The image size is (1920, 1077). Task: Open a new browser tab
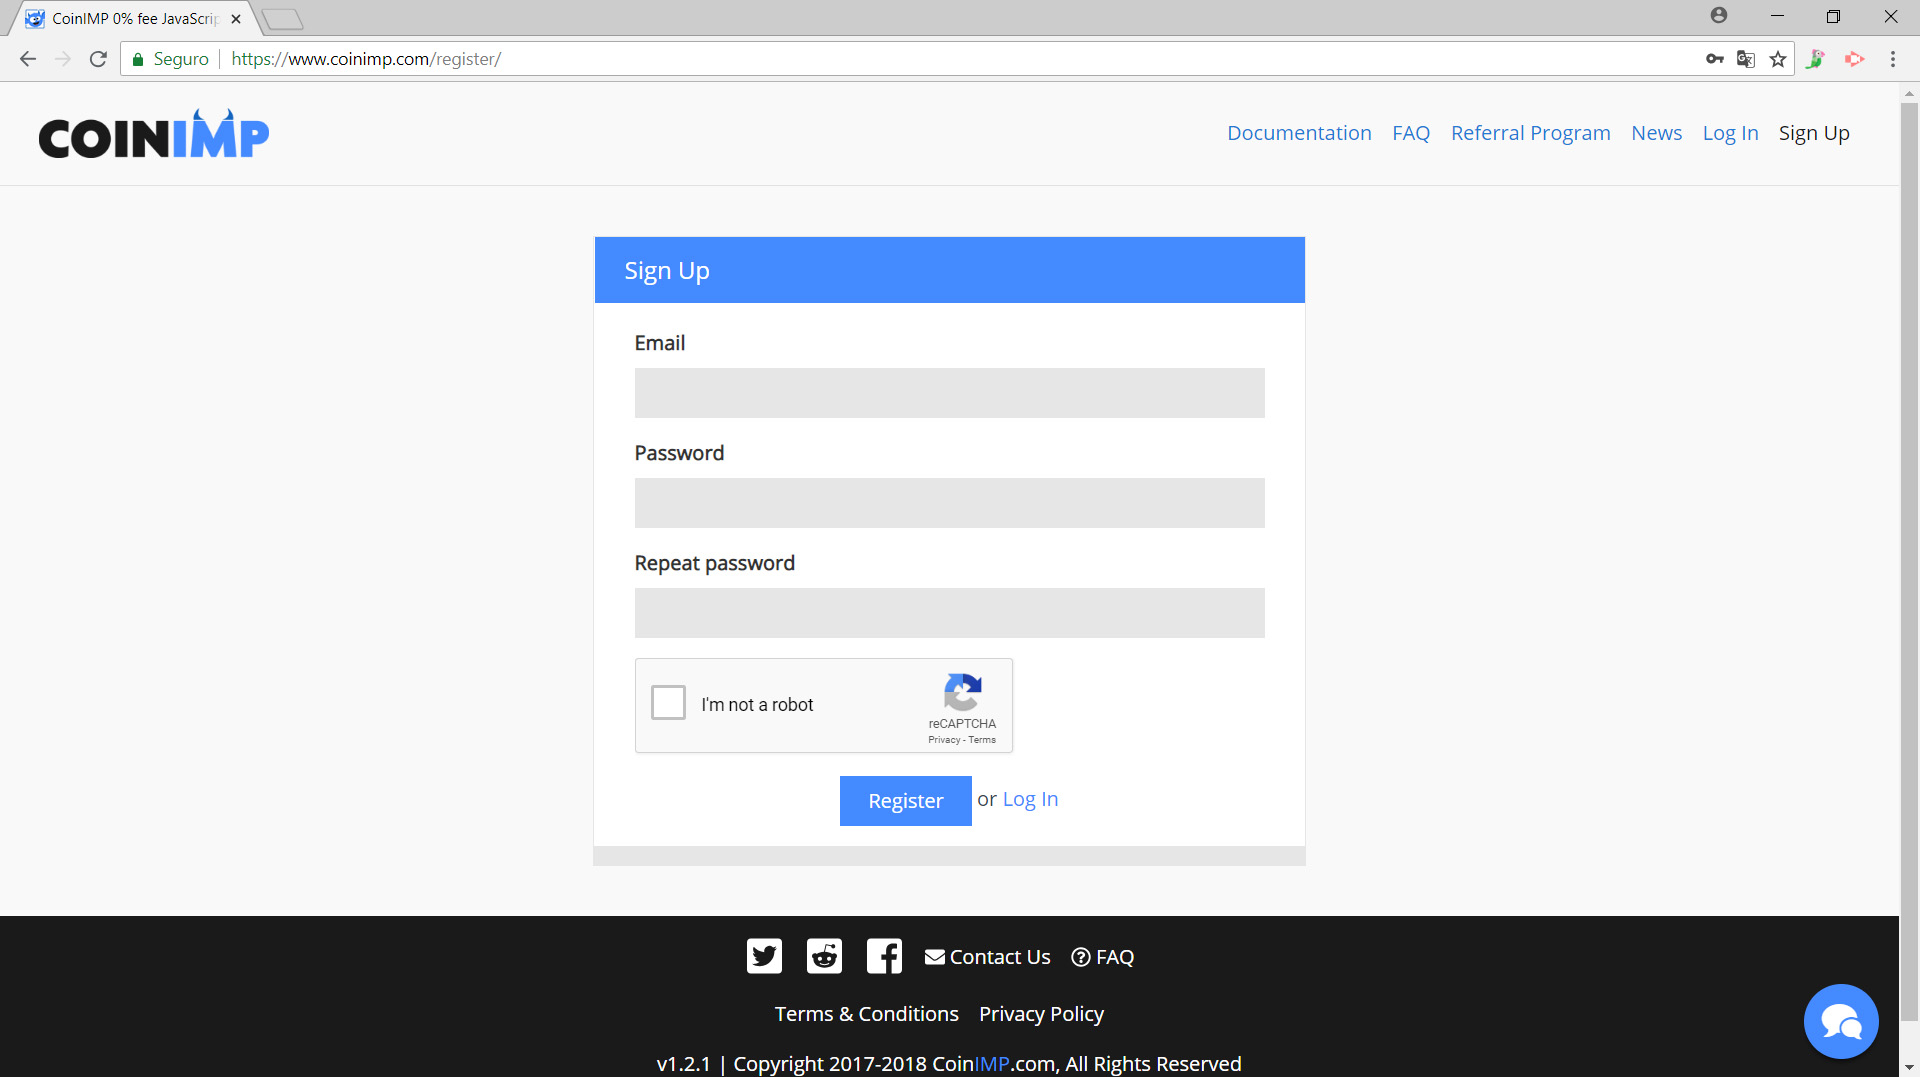283,19
